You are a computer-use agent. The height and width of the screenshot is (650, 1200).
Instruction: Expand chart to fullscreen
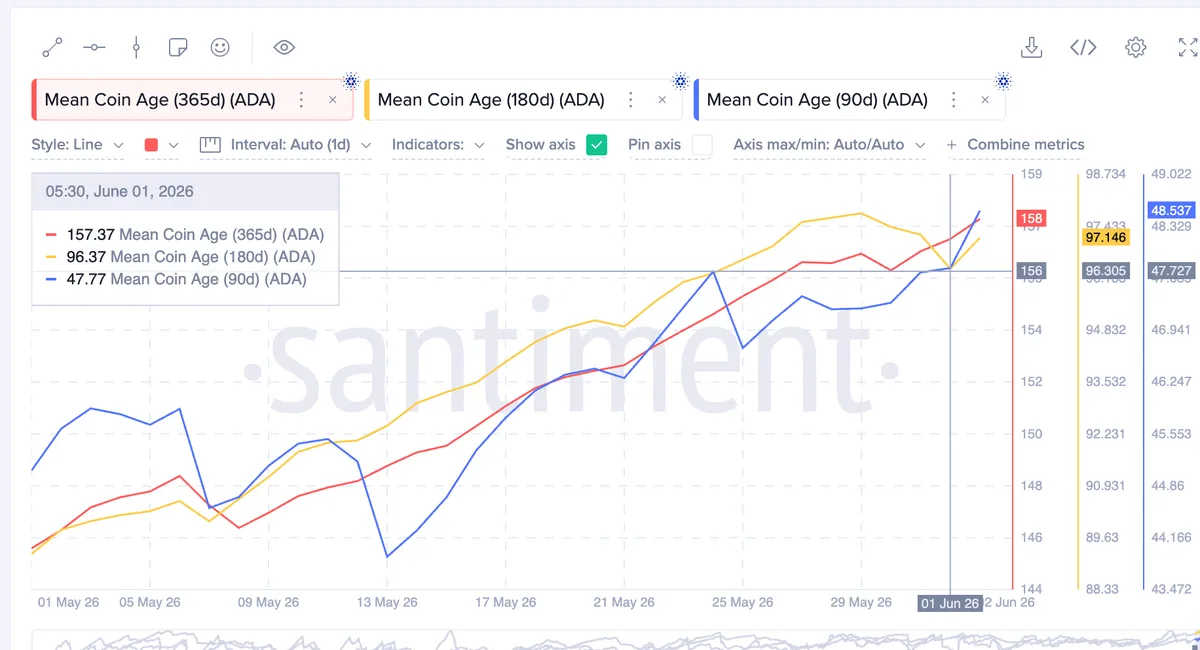point(1187,47)
